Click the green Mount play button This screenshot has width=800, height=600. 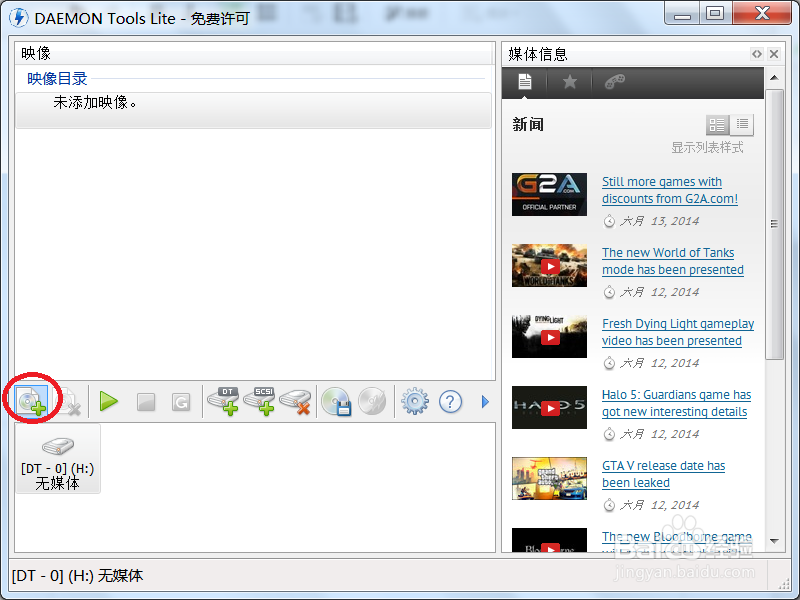tap(109, 402)
